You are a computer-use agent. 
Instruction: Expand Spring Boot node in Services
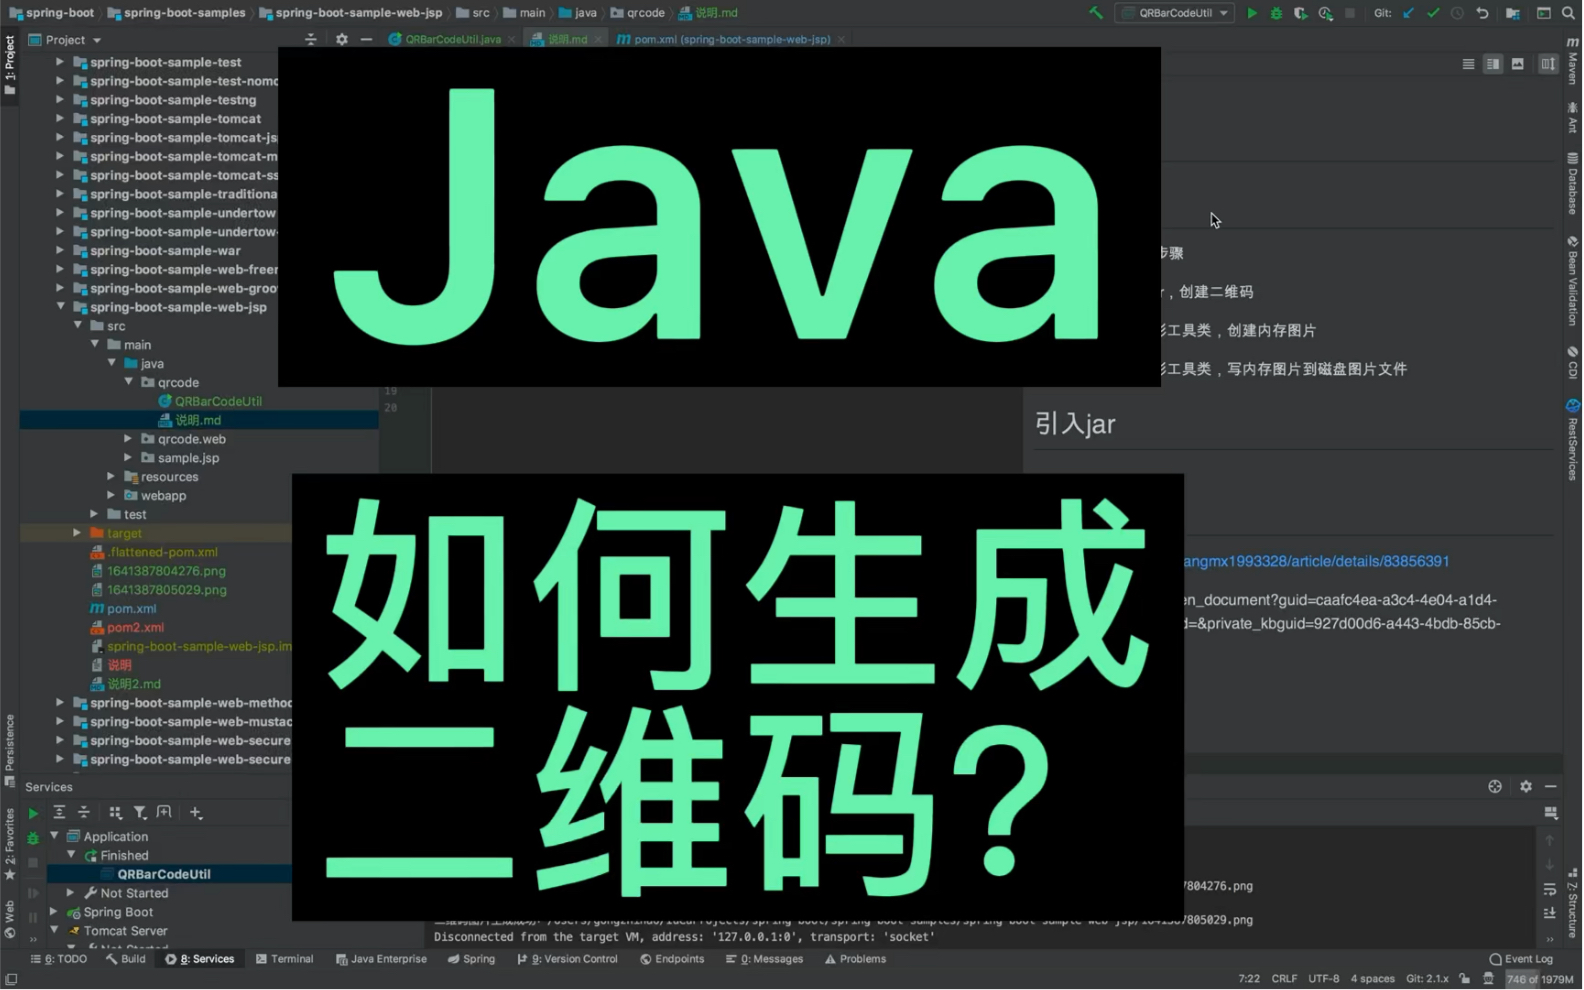pyautogui.click(x=54, y=912)
